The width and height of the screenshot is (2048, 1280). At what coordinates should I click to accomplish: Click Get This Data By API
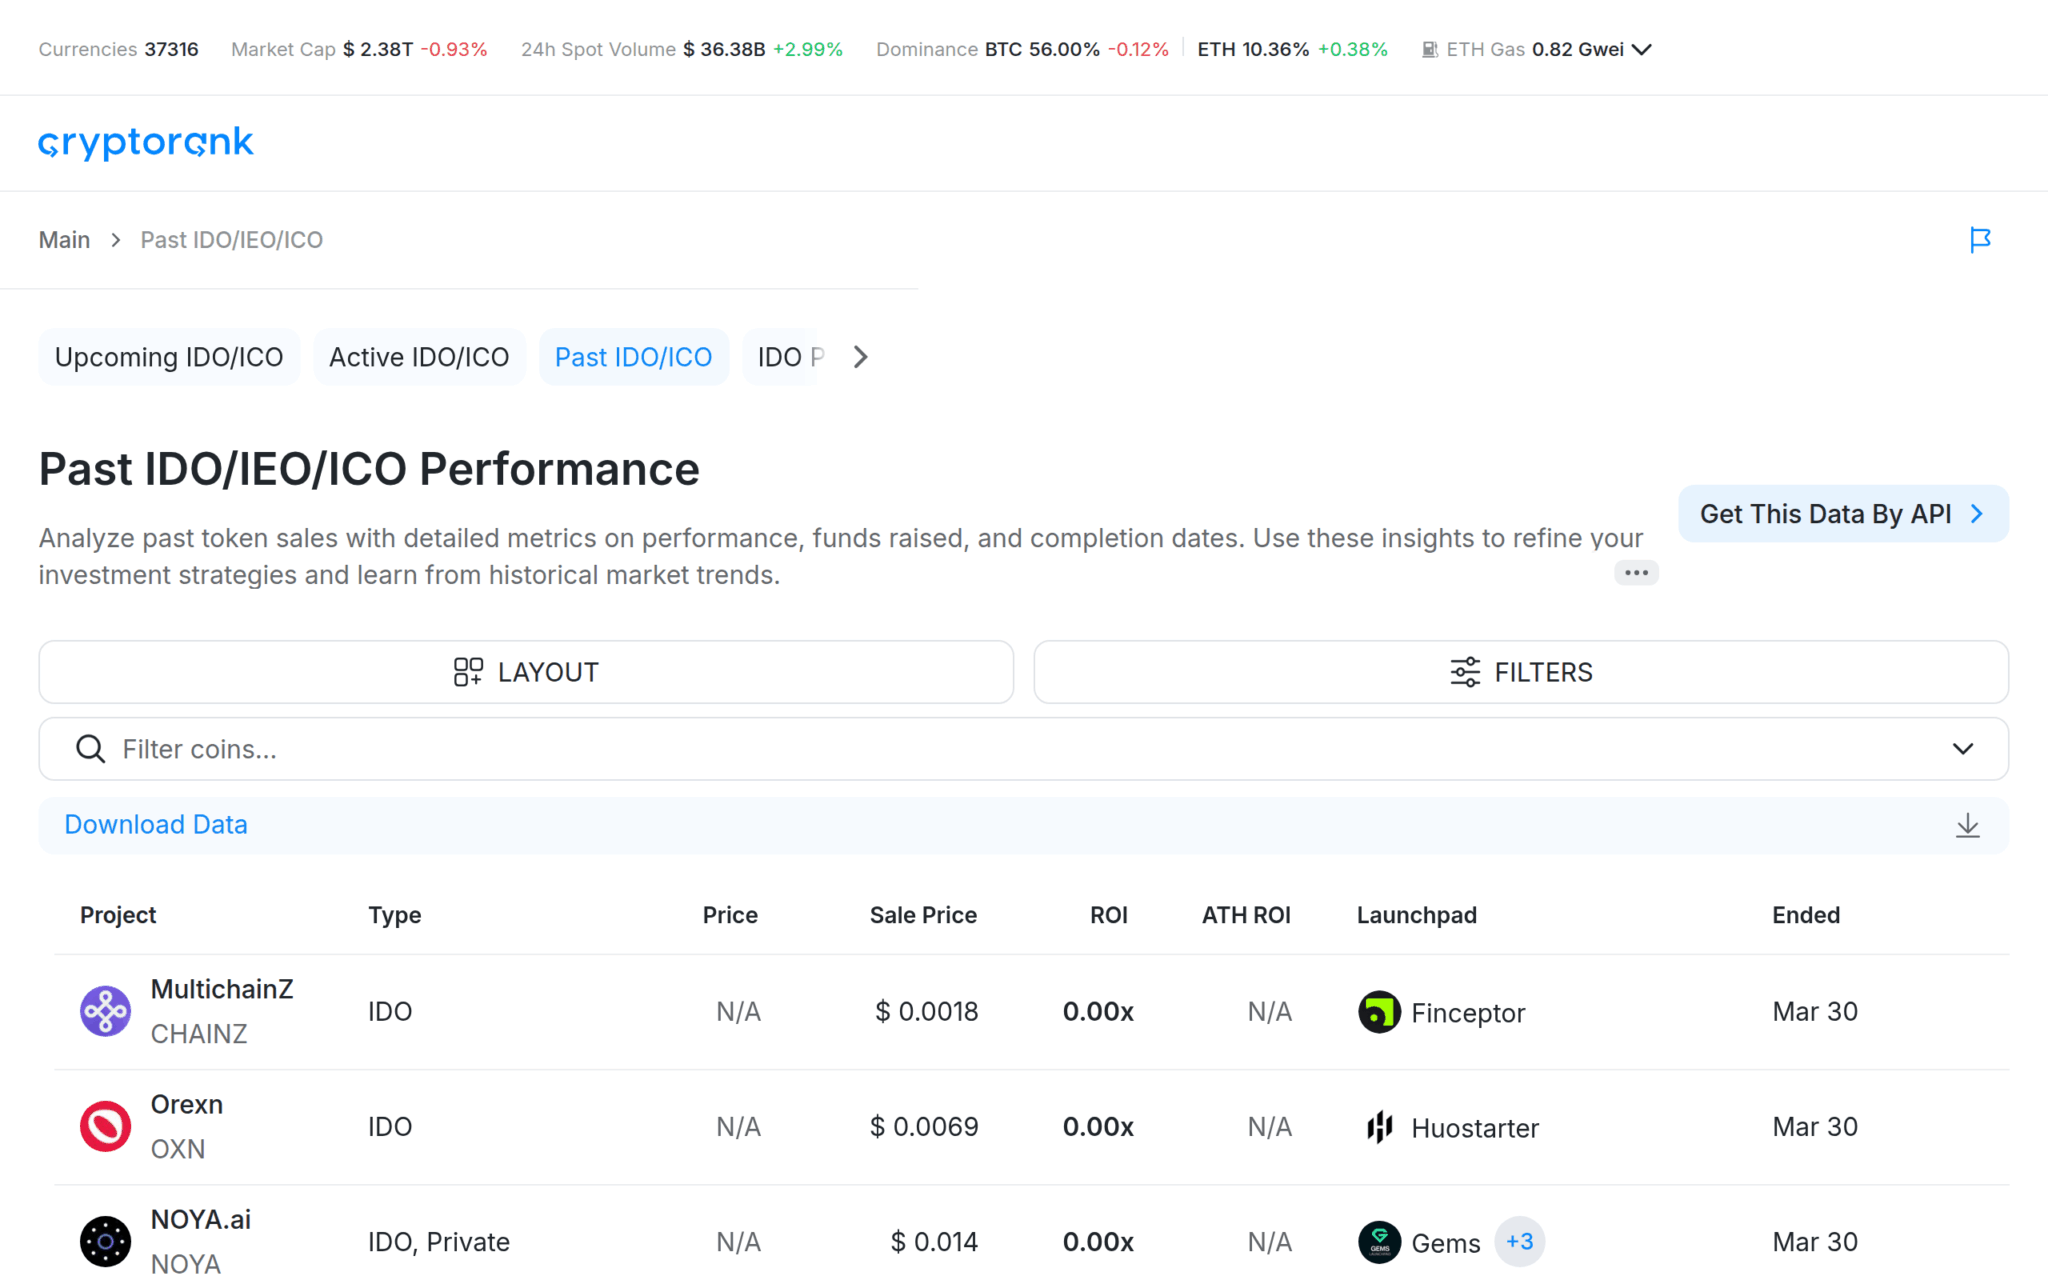click(x=1842, y=514)
